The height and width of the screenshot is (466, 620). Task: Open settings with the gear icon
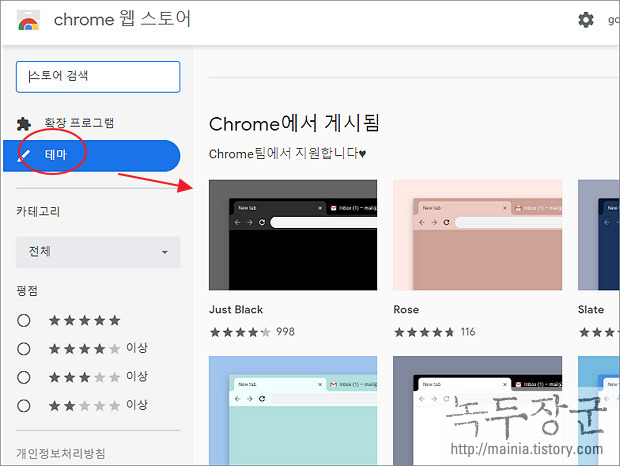tap(586, 19)
